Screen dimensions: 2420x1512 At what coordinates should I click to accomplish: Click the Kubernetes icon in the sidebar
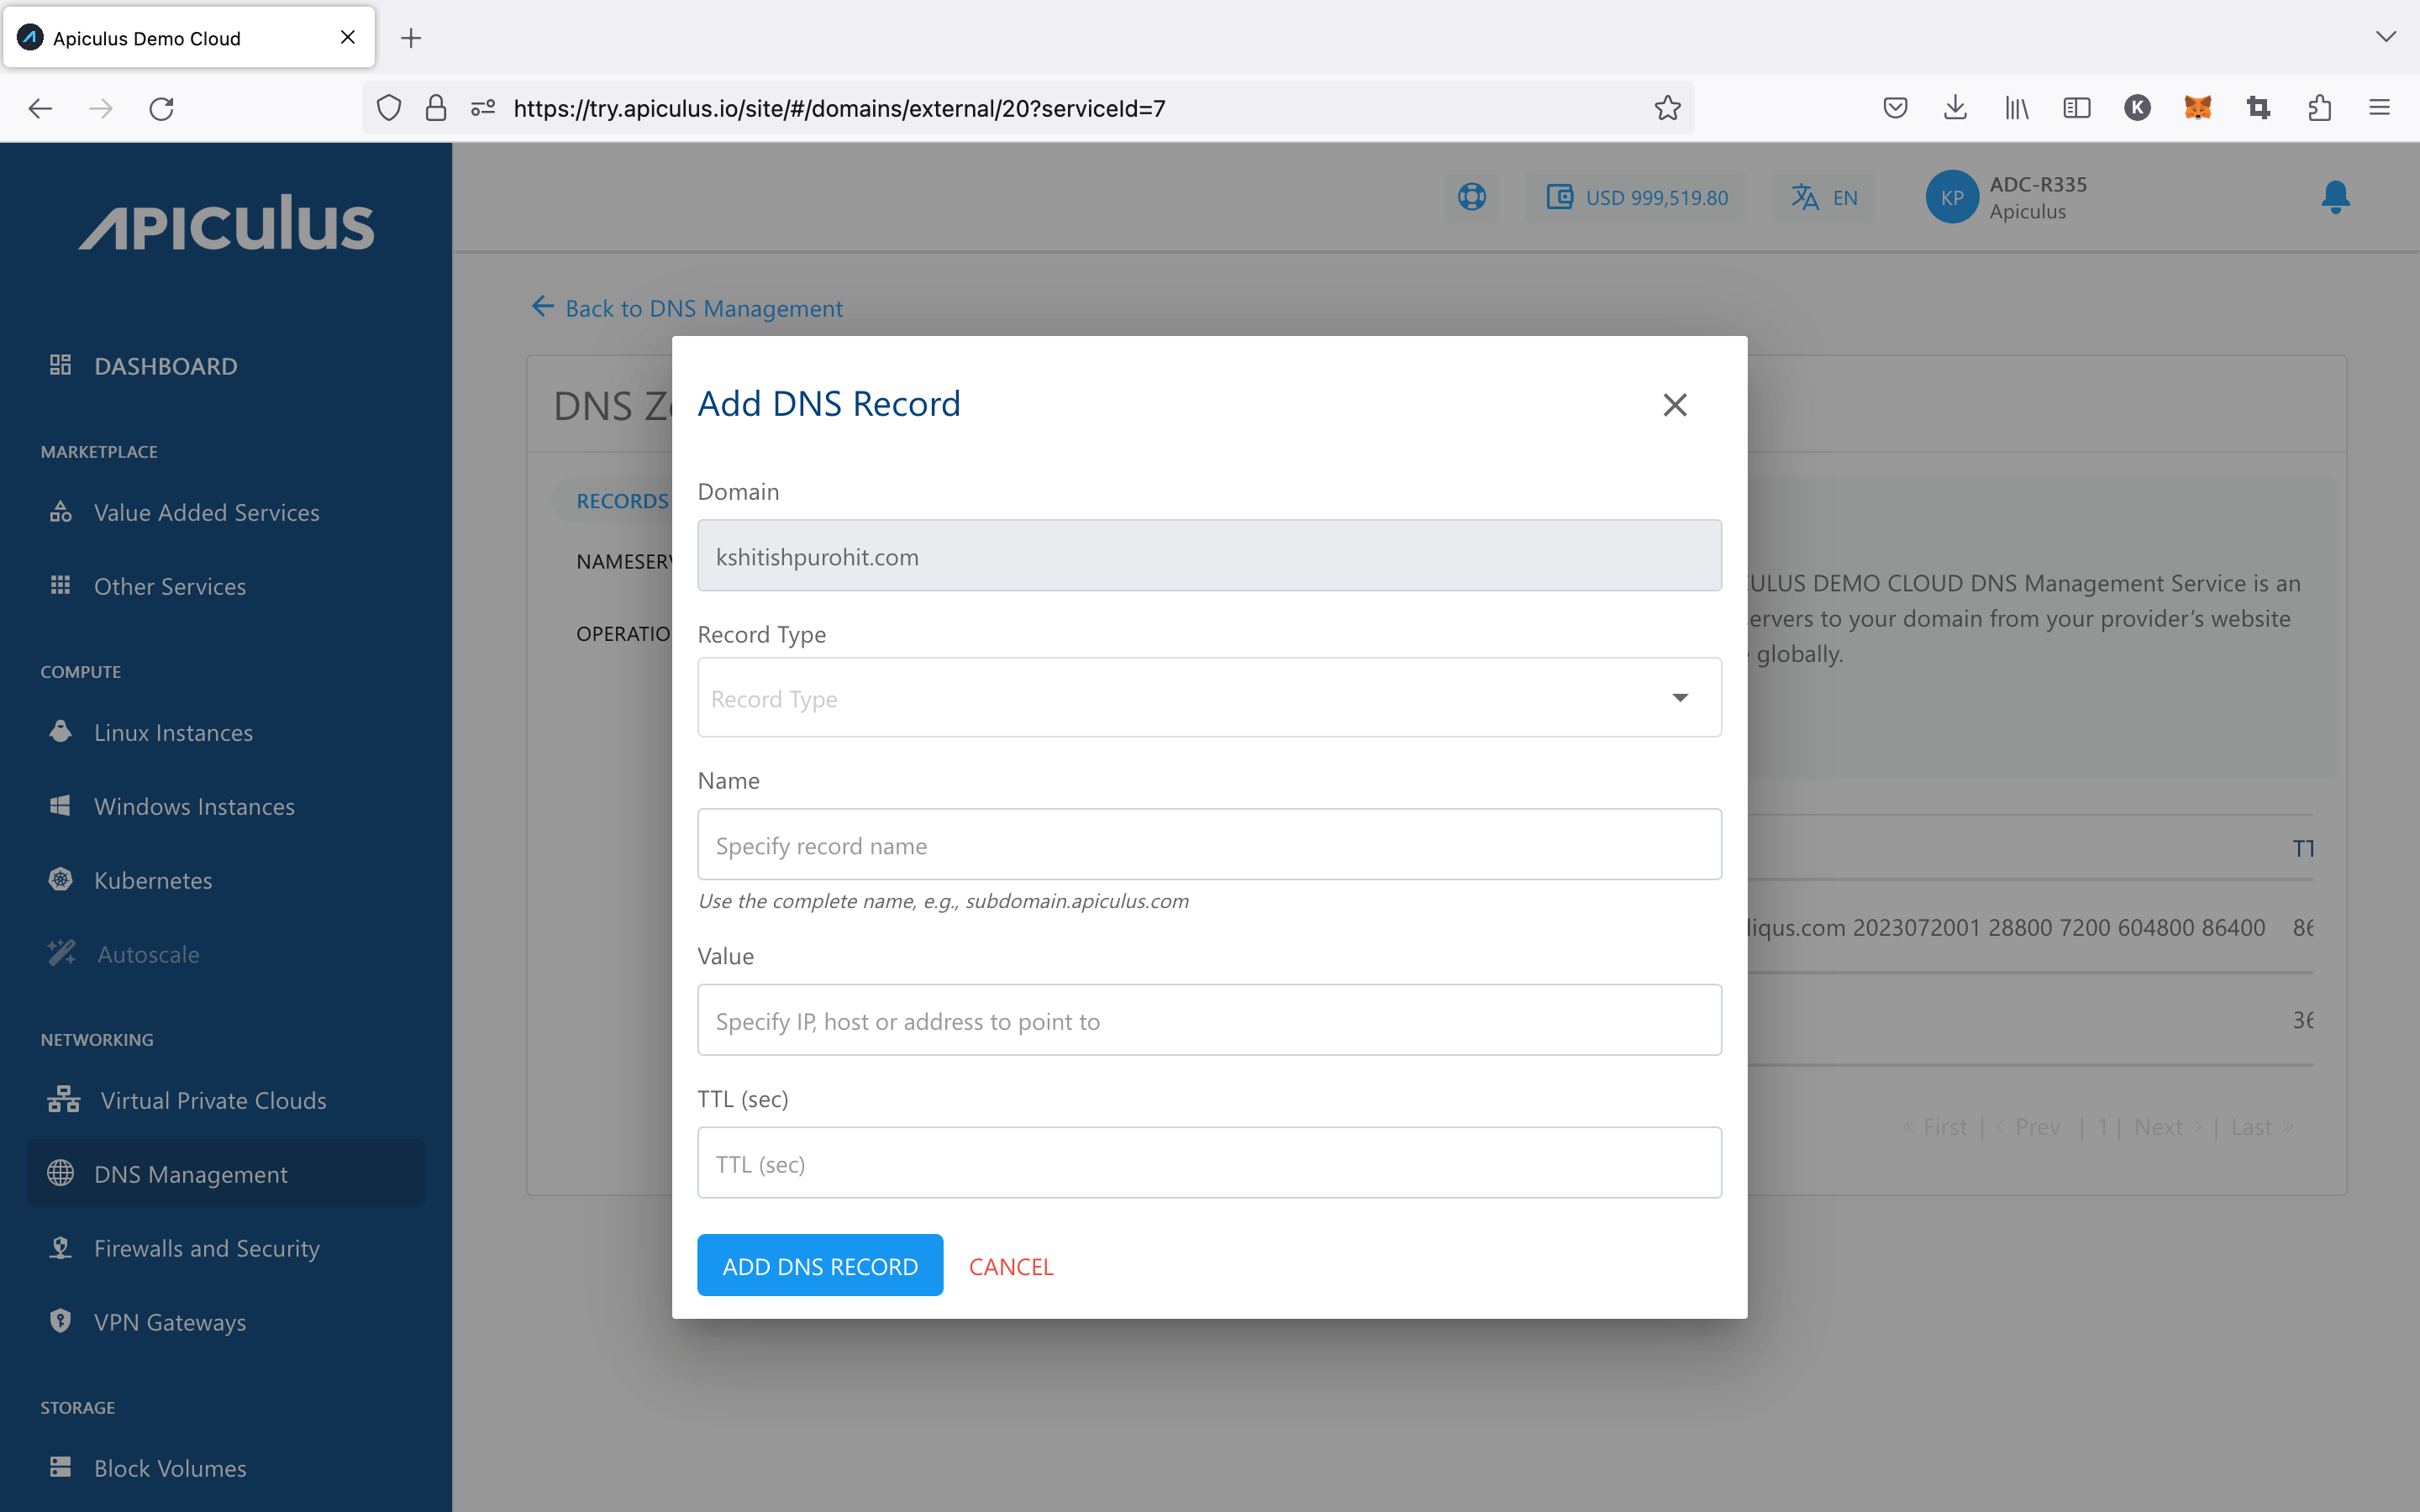click(x=61, y=879)
